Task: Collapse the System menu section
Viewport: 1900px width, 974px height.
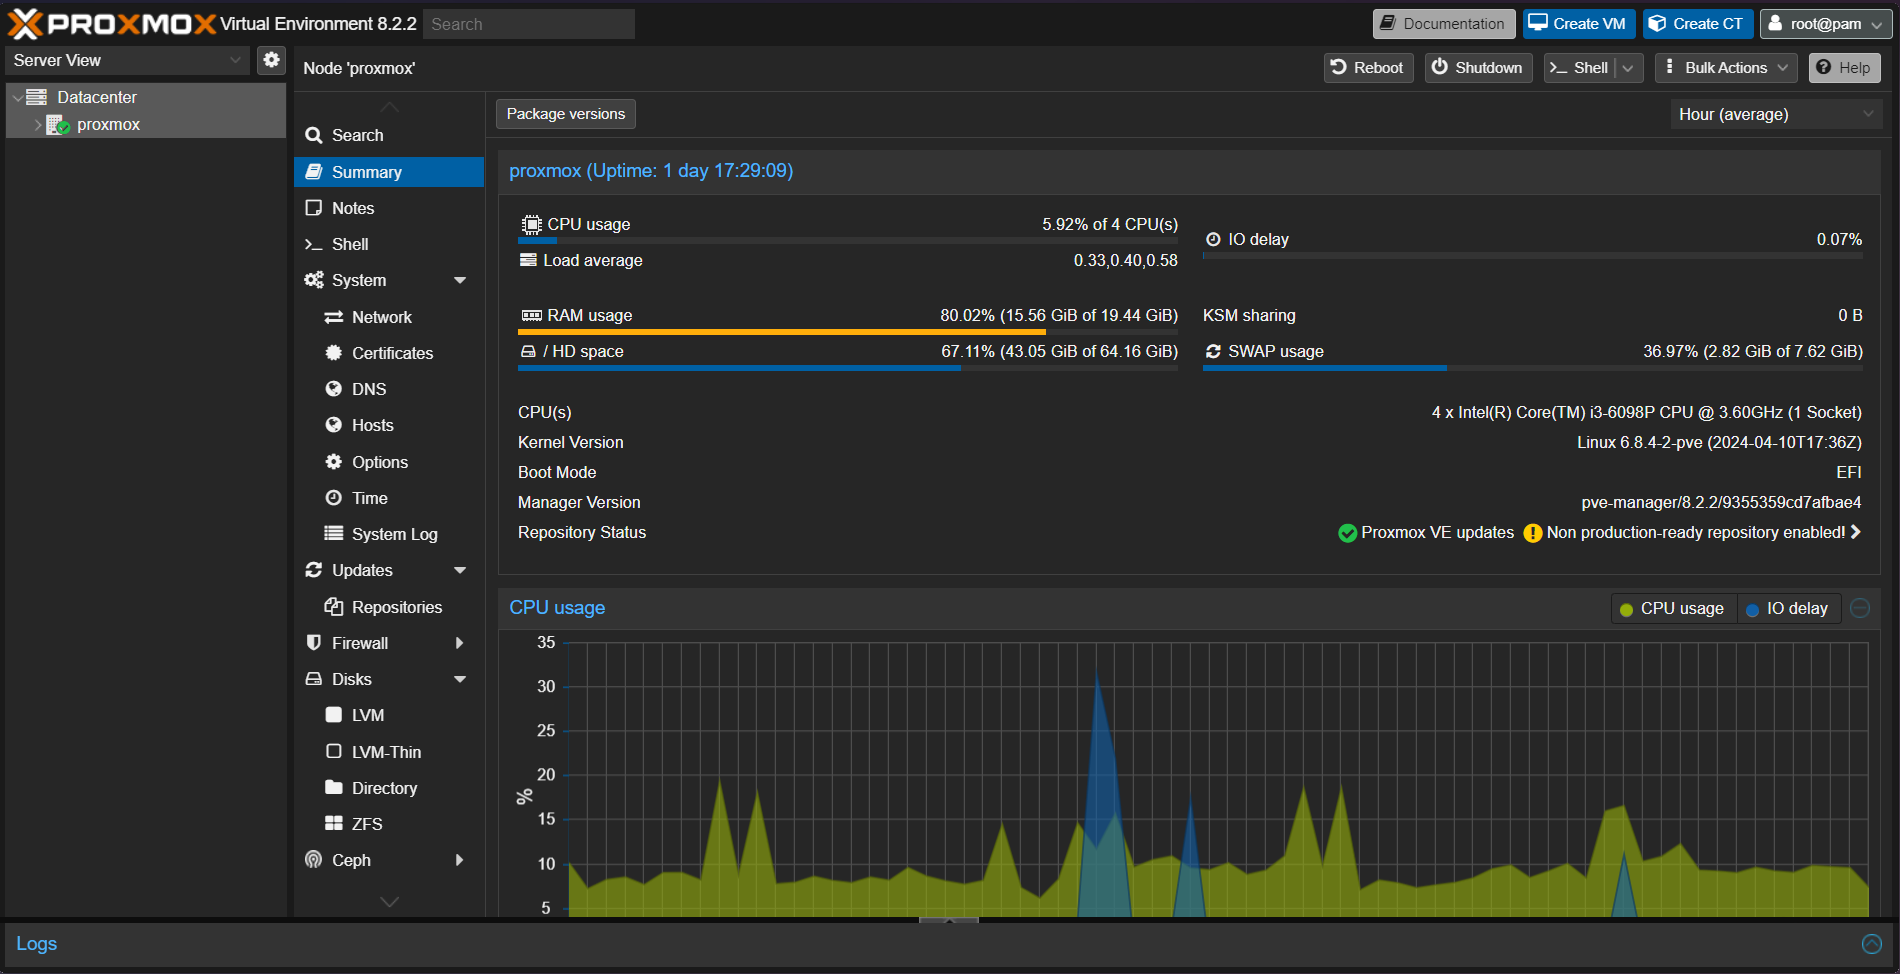Action: 460,281
